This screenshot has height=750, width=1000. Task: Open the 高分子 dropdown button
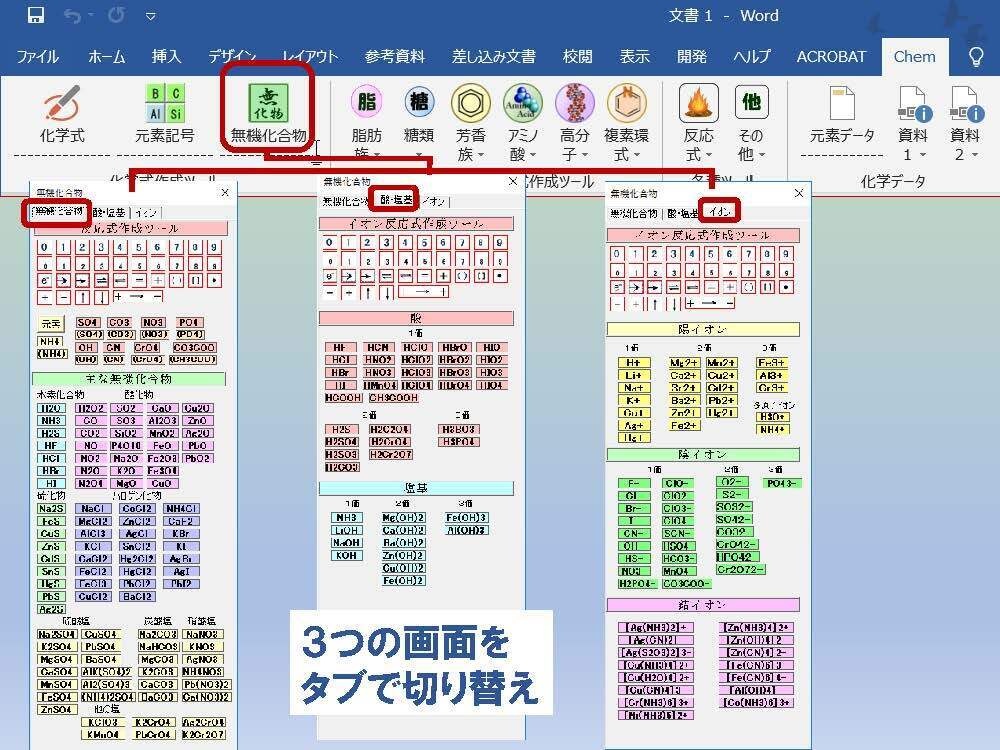click(x=575, y=122)
